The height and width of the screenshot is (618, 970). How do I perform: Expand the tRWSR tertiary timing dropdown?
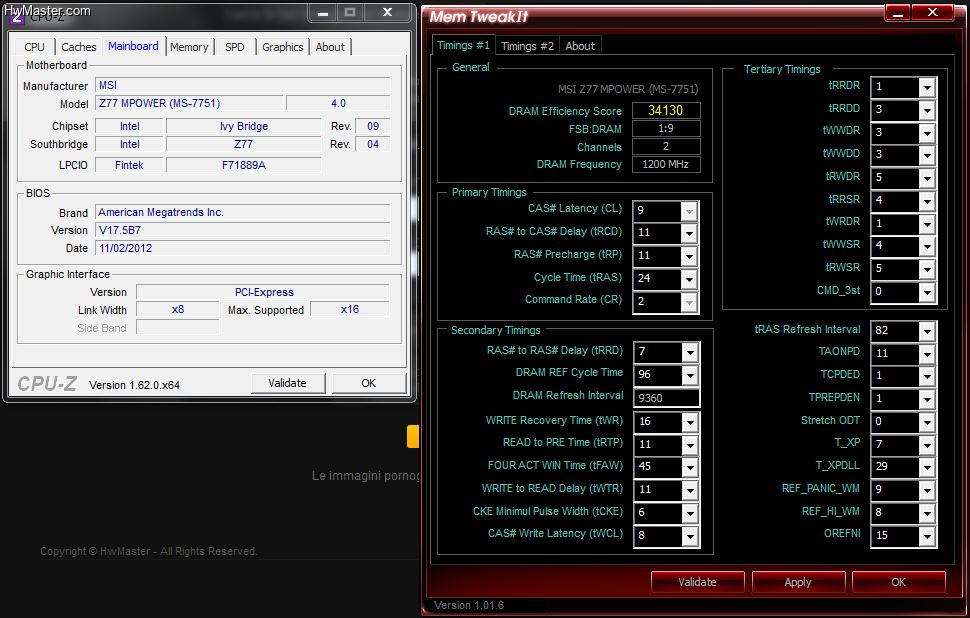click(927, 269)
